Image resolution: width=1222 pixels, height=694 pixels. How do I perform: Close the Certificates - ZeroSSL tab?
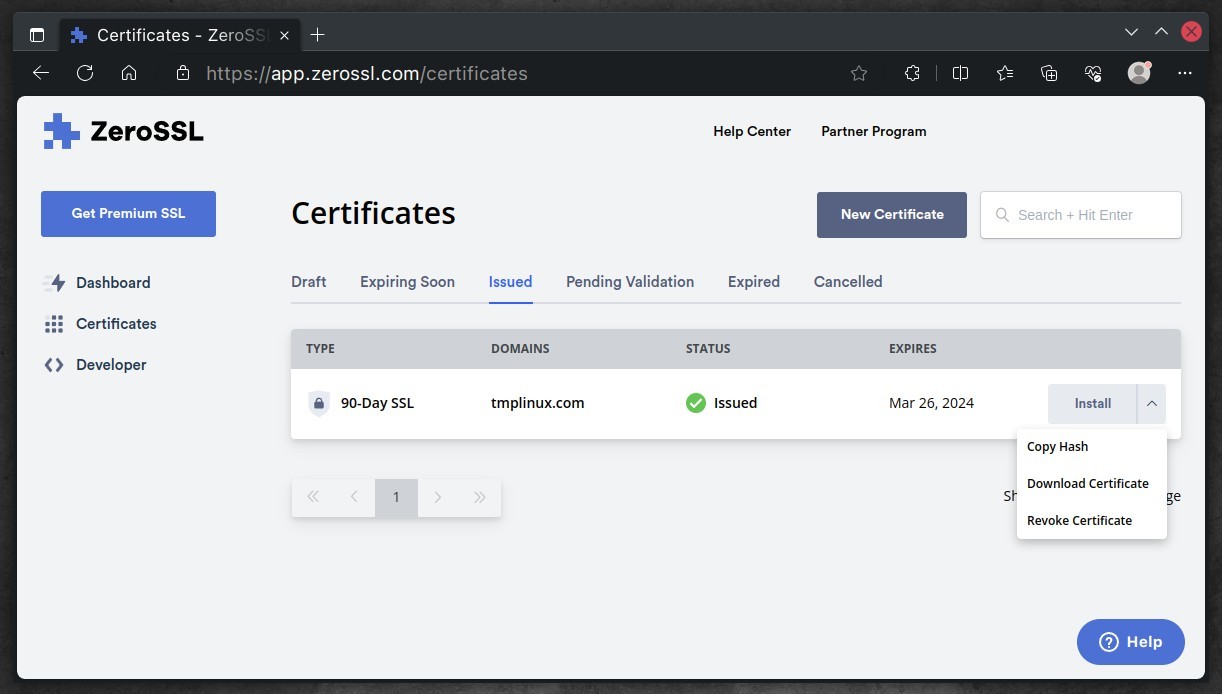285,35
